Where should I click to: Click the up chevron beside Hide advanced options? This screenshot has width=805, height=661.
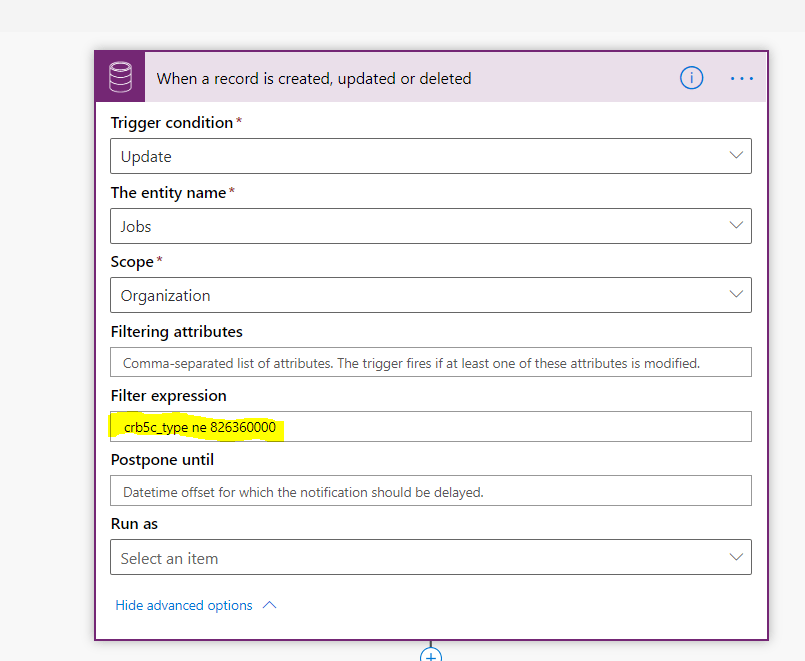click(269, 605)
